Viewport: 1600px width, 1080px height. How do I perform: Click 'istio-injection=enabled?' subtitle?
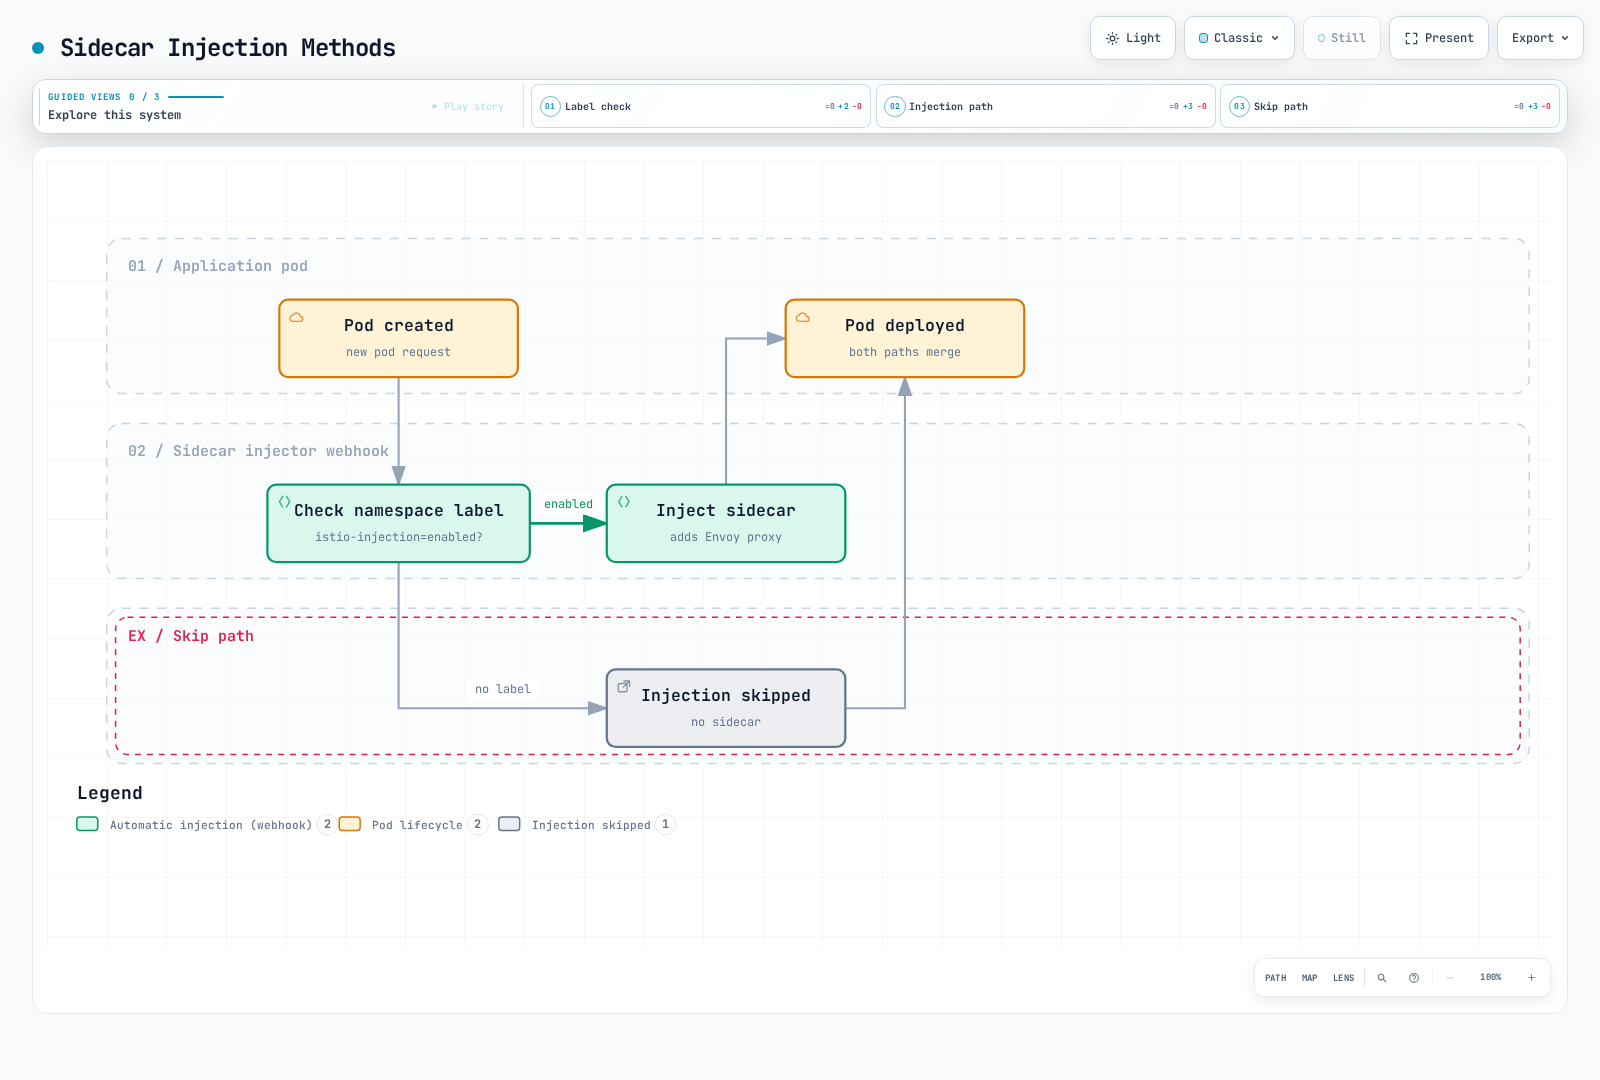[x=399, y=537]
